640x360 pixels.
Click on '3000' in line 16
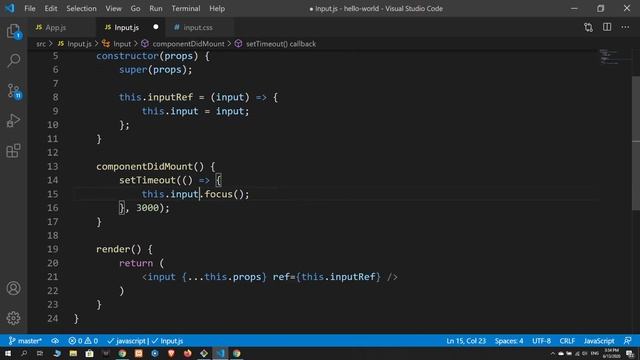point(147,208)
